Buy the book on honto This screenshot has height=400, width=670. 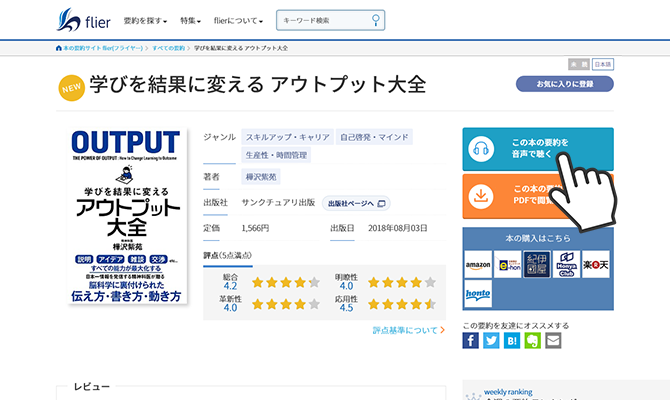click(x=478, y=294)
